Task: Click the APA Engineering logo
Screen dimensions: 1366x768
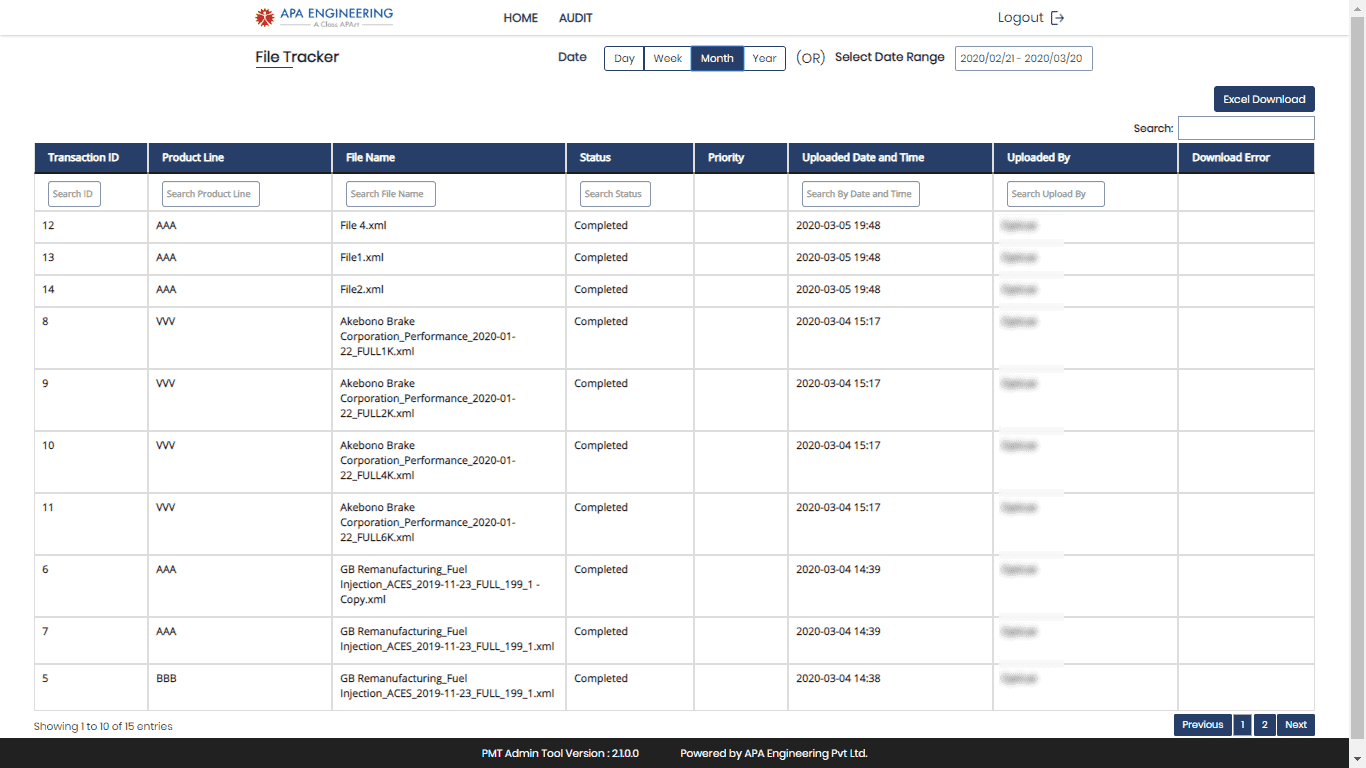Action: (325, 17)
